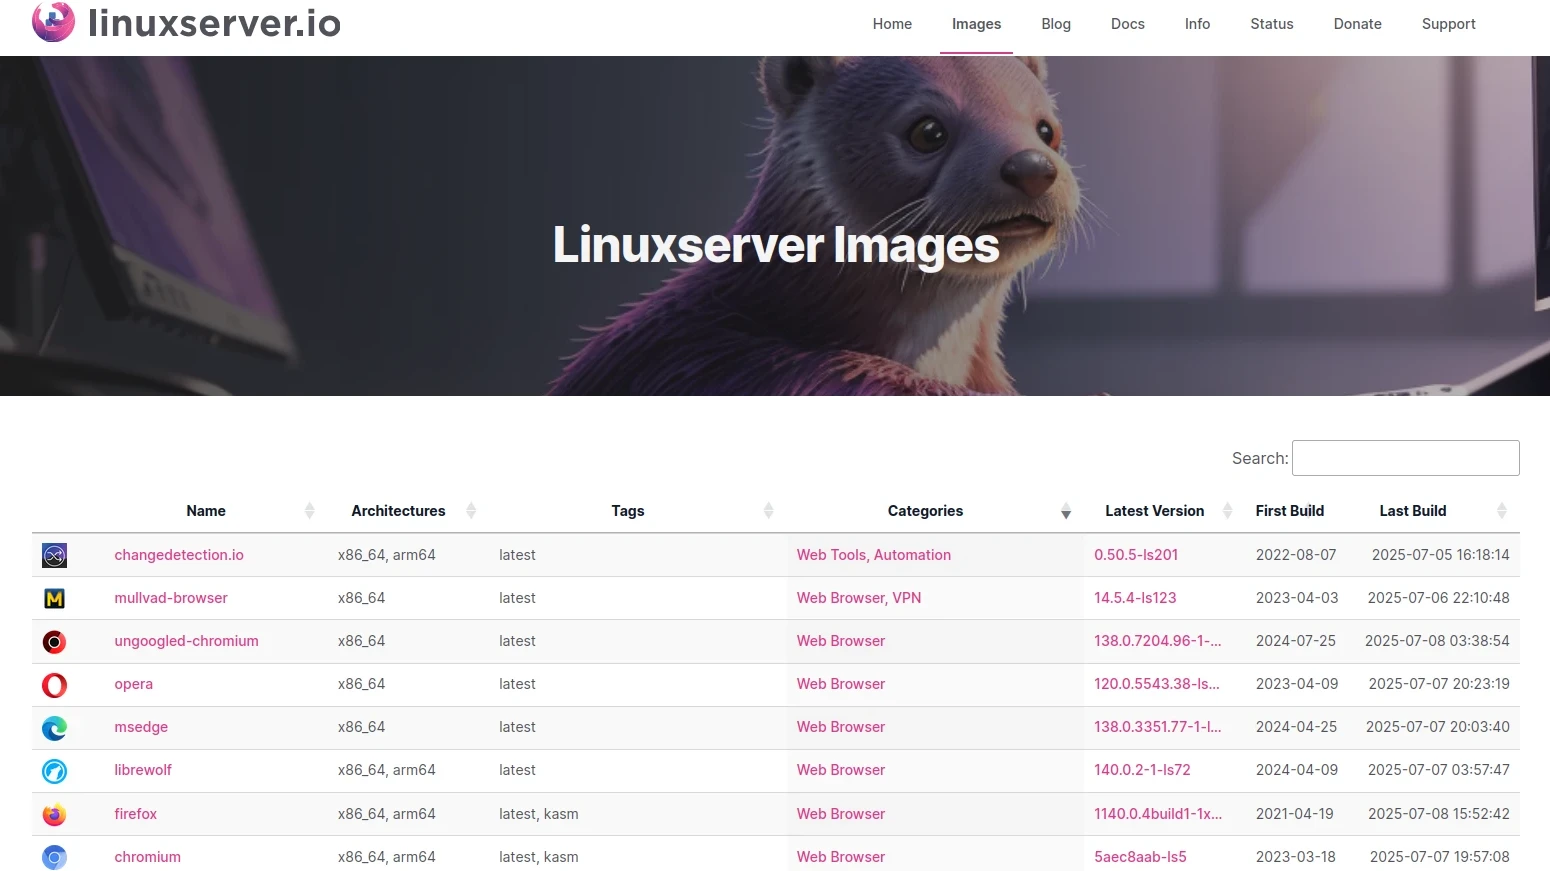The height and width of the screenshot is (871, 1550).
Task: Focus the Search input field
Action: click(x=1405, y=458)
